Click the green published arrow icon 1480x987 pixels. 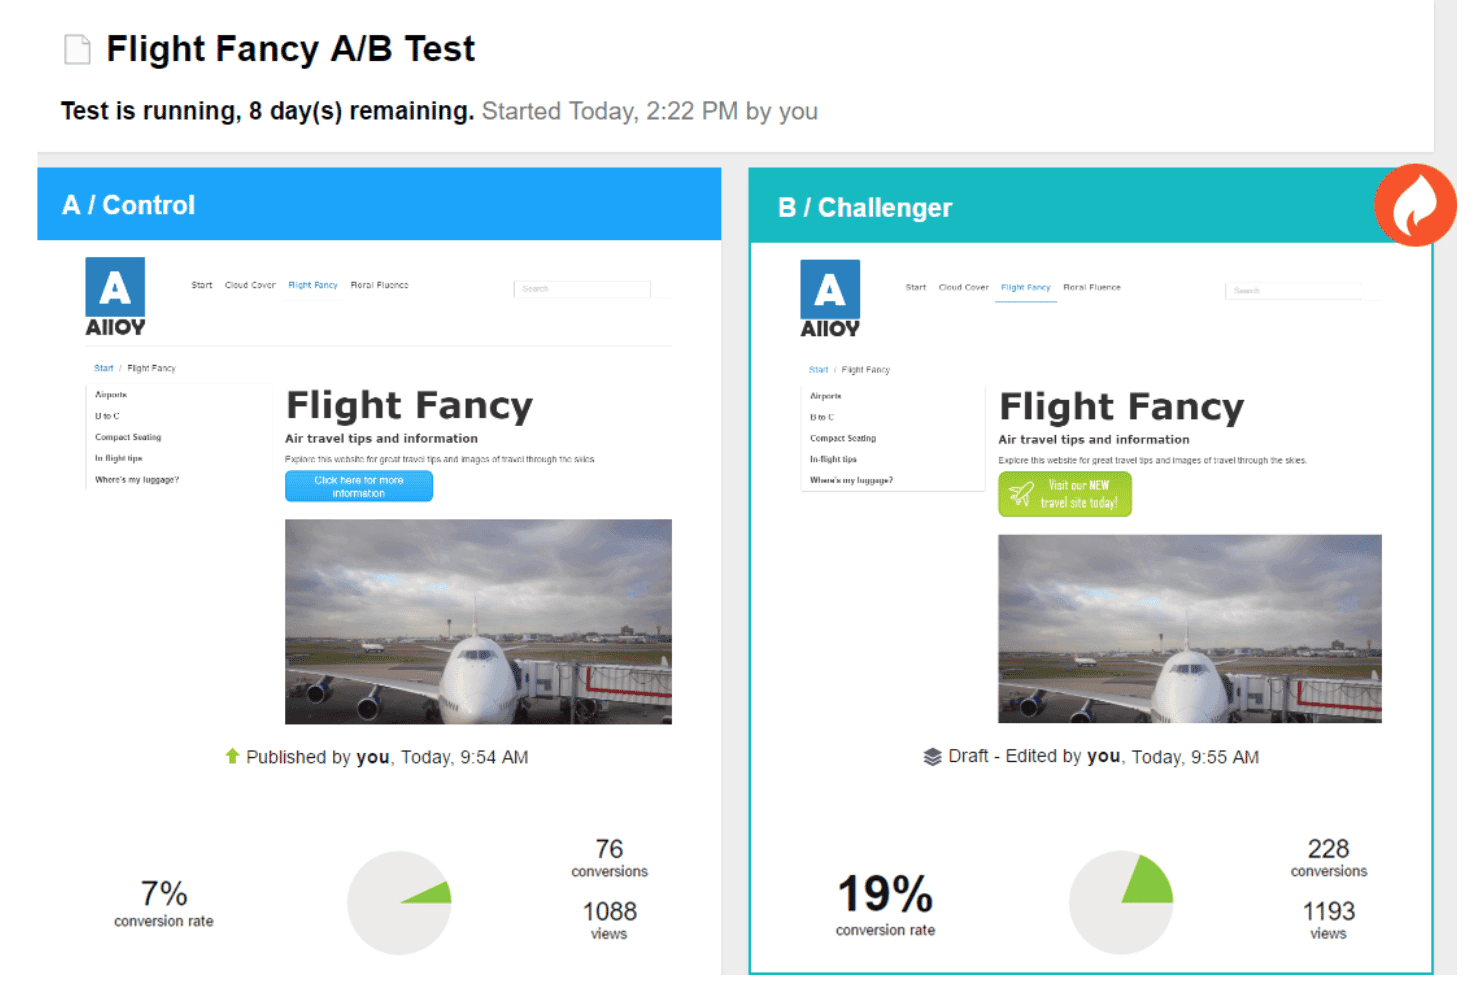pos(232,756)
